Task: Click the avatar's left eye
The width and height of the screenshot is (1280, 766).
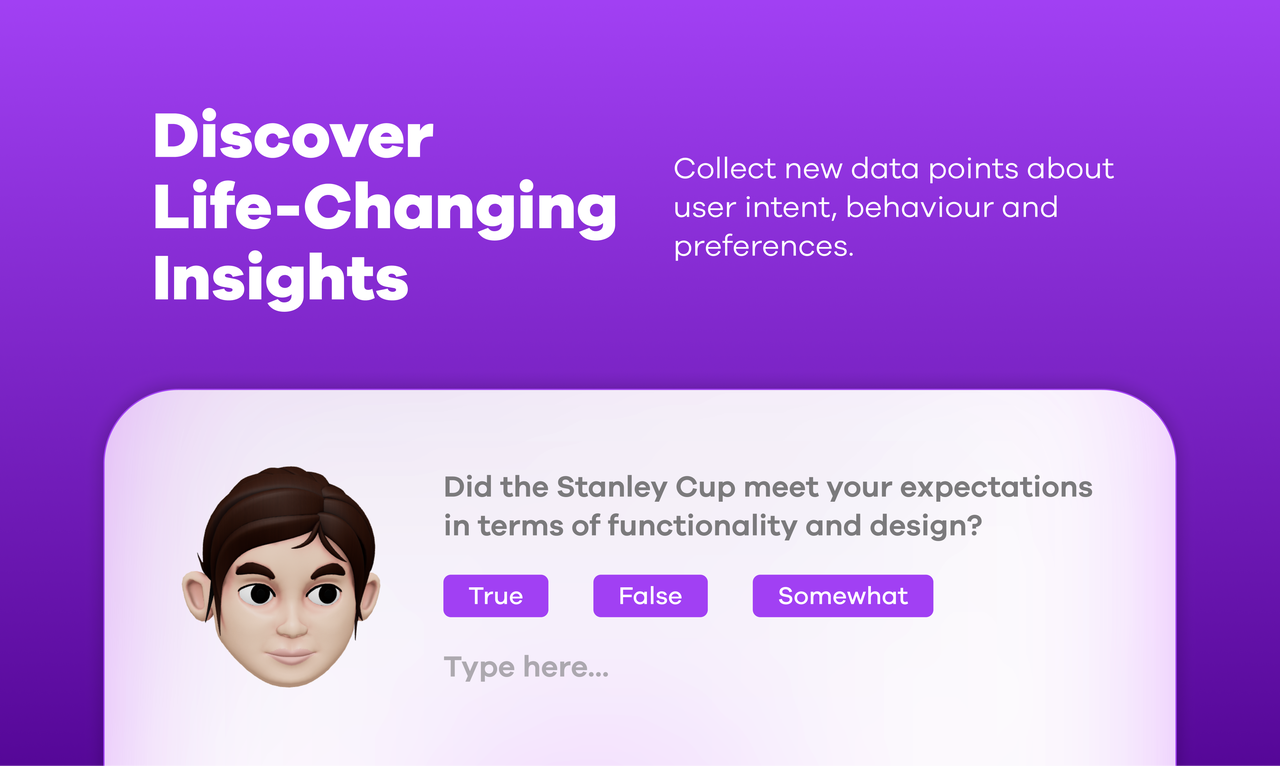Action: click(x=259, y=594)
